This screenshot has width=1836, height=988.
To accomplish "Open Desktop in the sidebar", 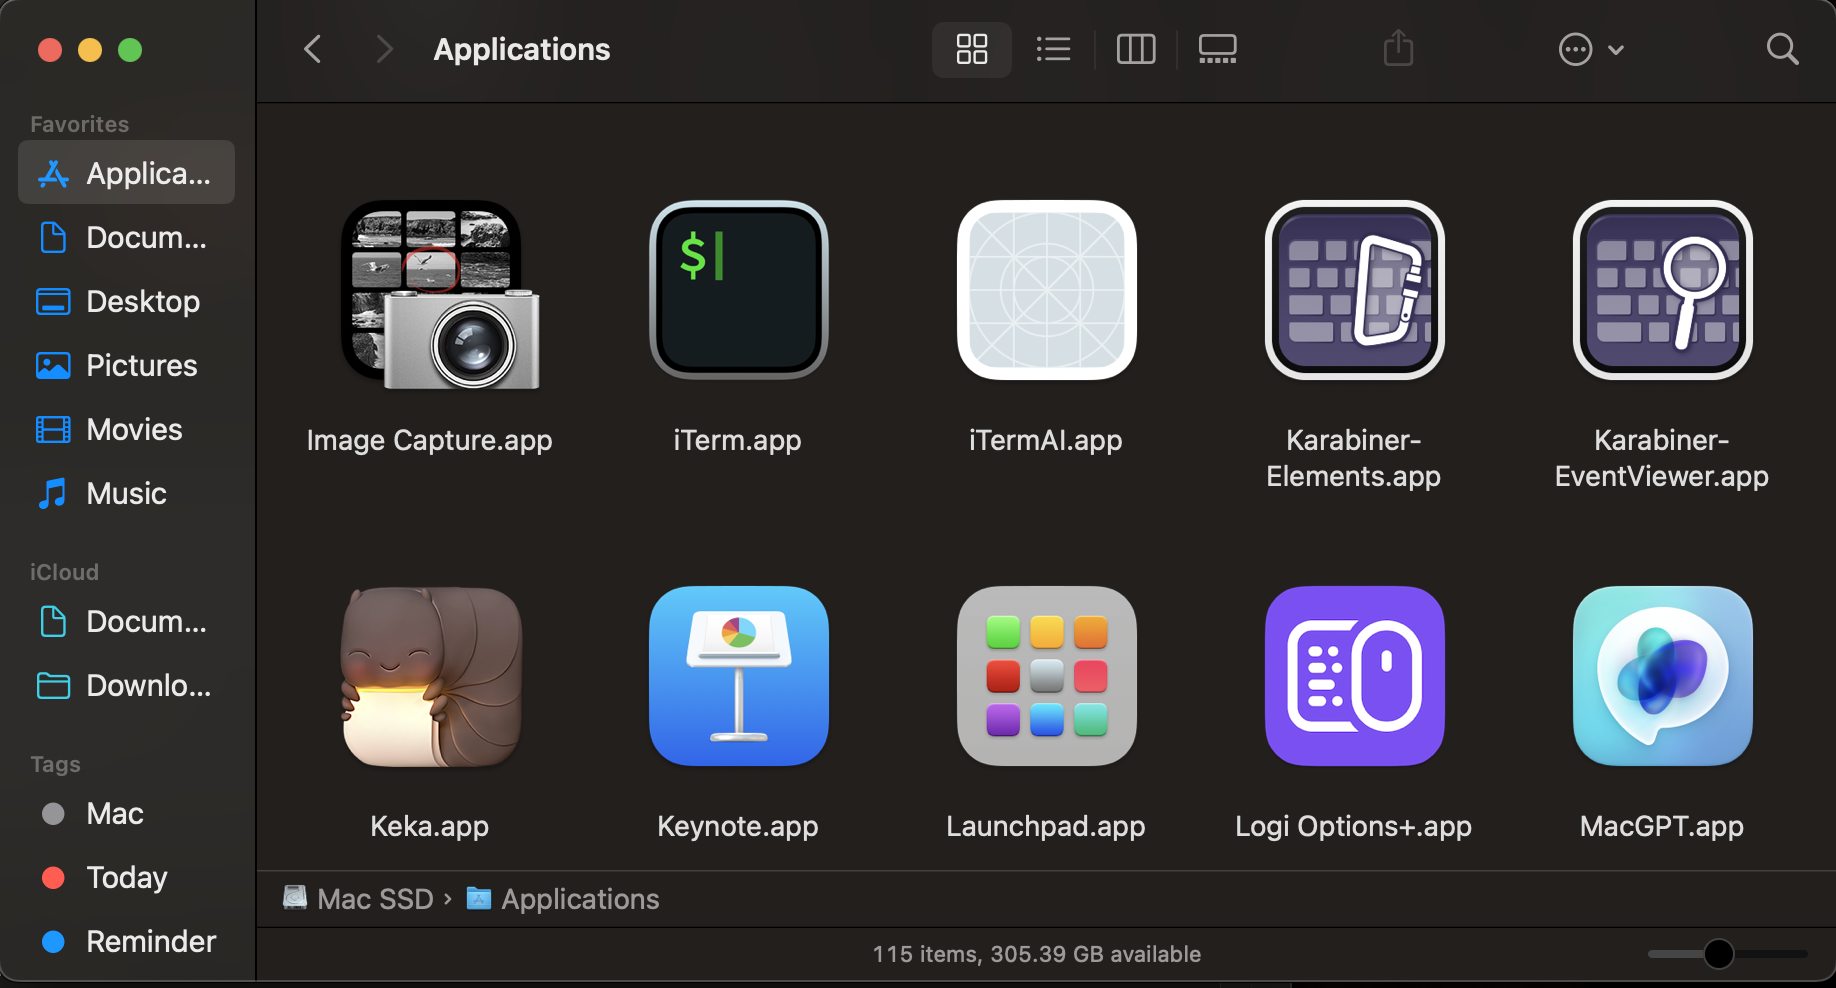I will click(x=126, y=301).
